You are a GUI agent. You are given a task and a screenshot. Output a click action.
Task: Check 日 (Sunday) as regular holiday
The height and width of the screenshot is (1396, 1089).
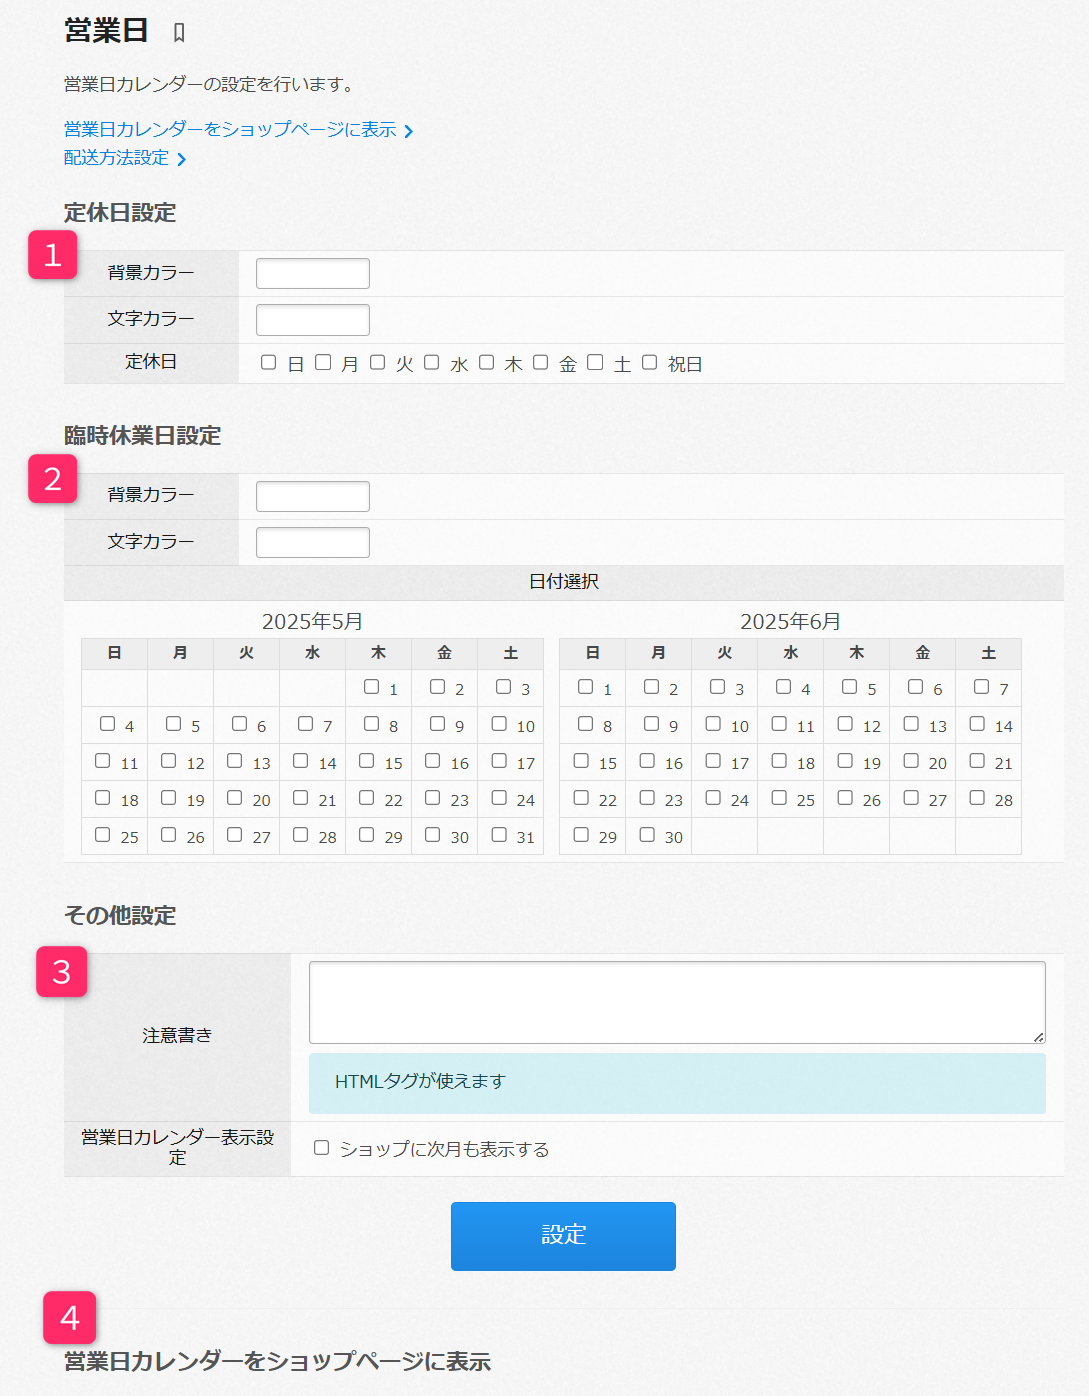point(268,362)
